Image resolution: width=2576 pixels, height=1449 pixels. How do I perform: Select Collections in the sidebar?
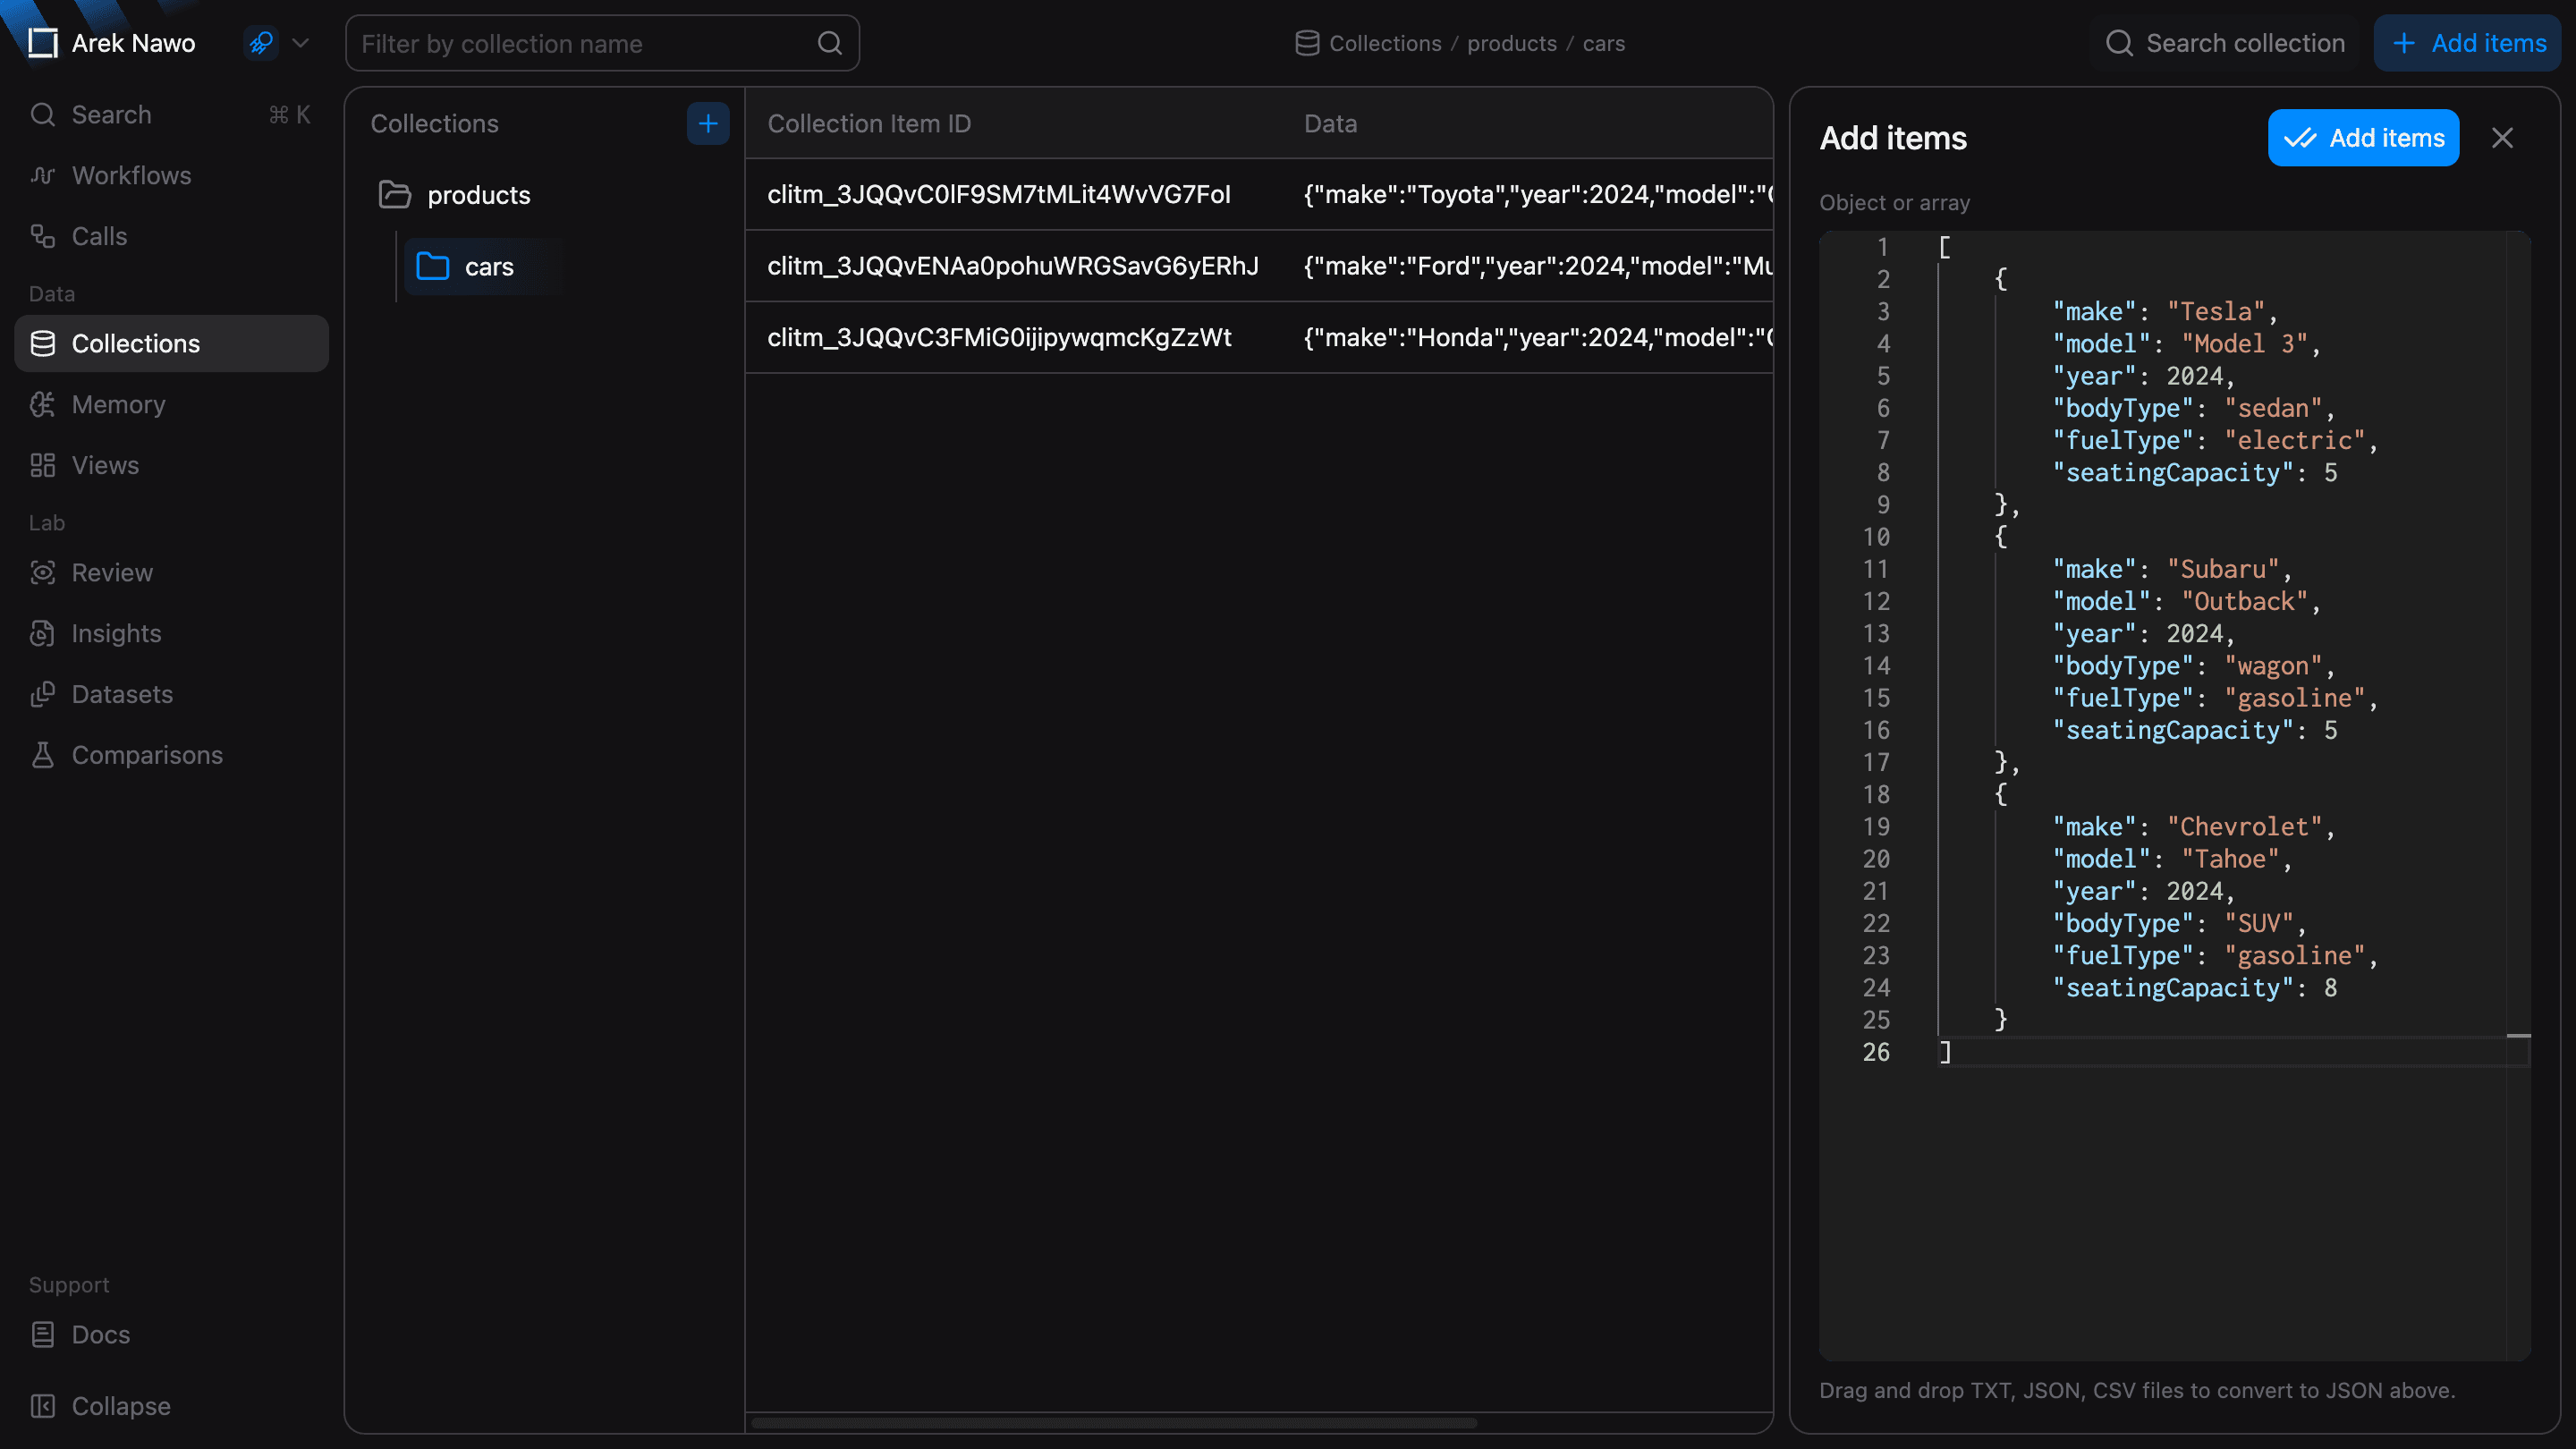click(x=171, y=344)
